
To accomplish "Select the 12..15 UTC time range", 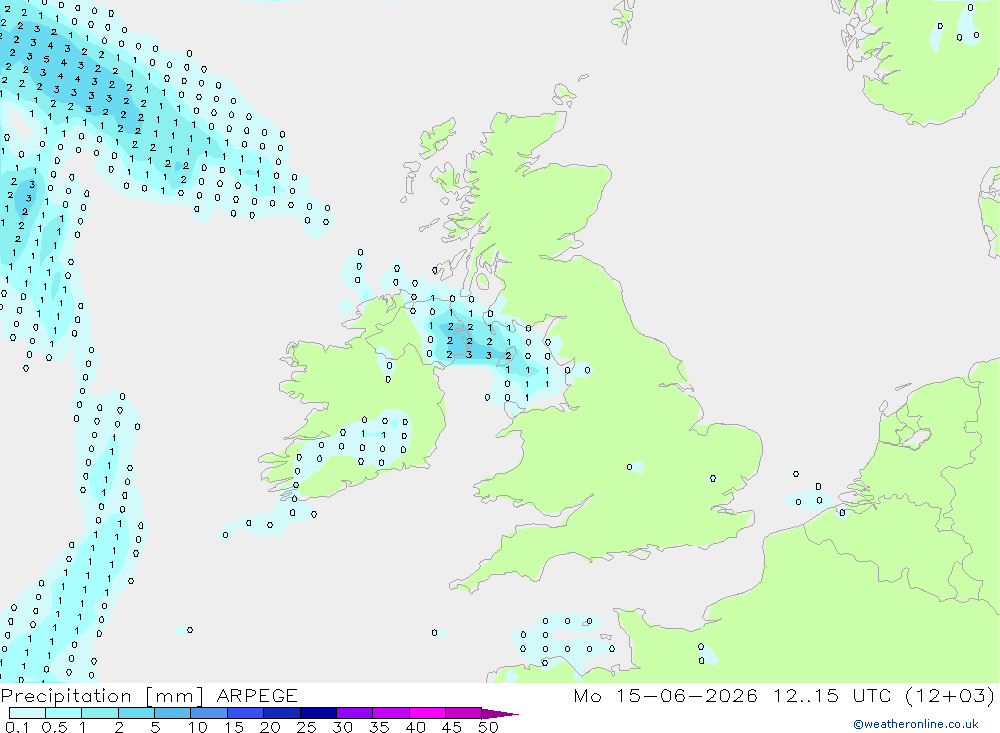I will (x=833, y=695).
